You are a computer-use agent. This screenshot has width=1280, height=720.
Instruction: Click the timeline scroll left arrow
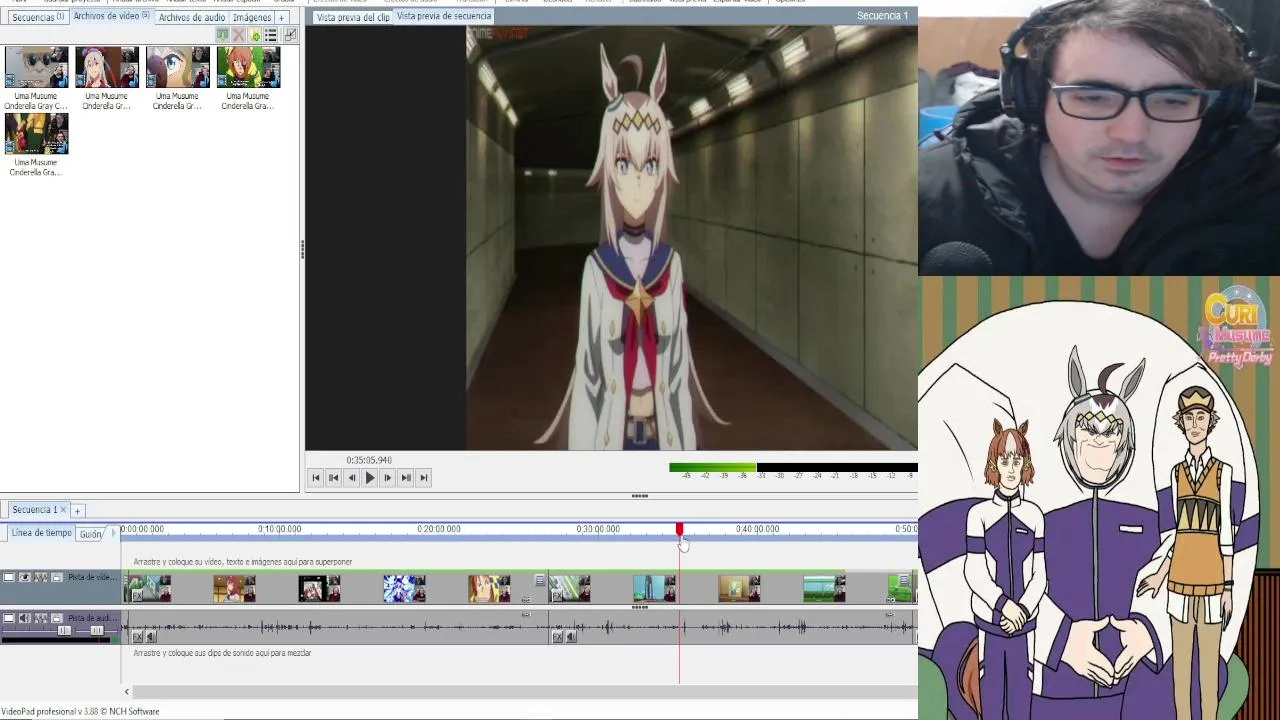point(126,692)
